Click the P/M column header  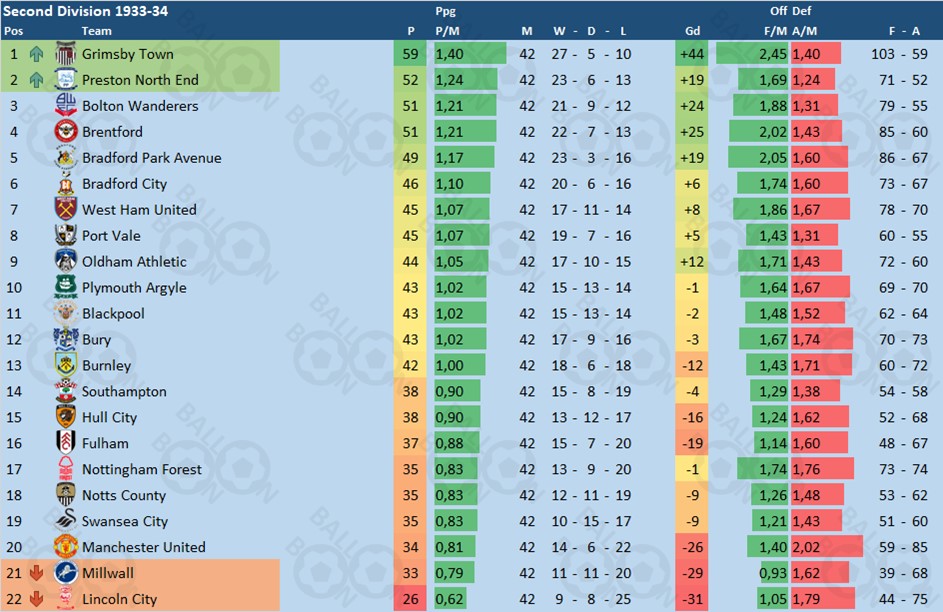click(448, 31)
